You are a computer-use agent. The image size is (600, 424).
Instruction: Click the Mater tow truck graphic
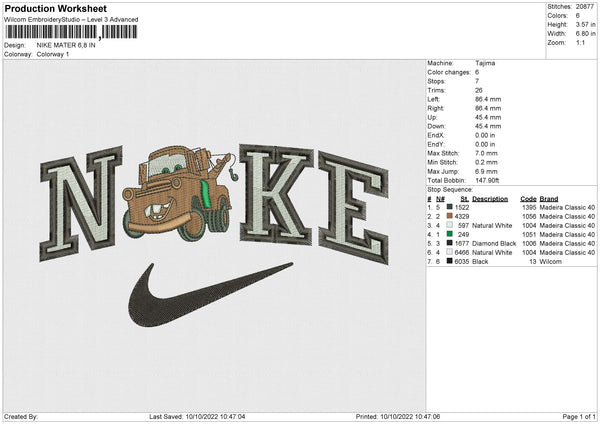177,193
